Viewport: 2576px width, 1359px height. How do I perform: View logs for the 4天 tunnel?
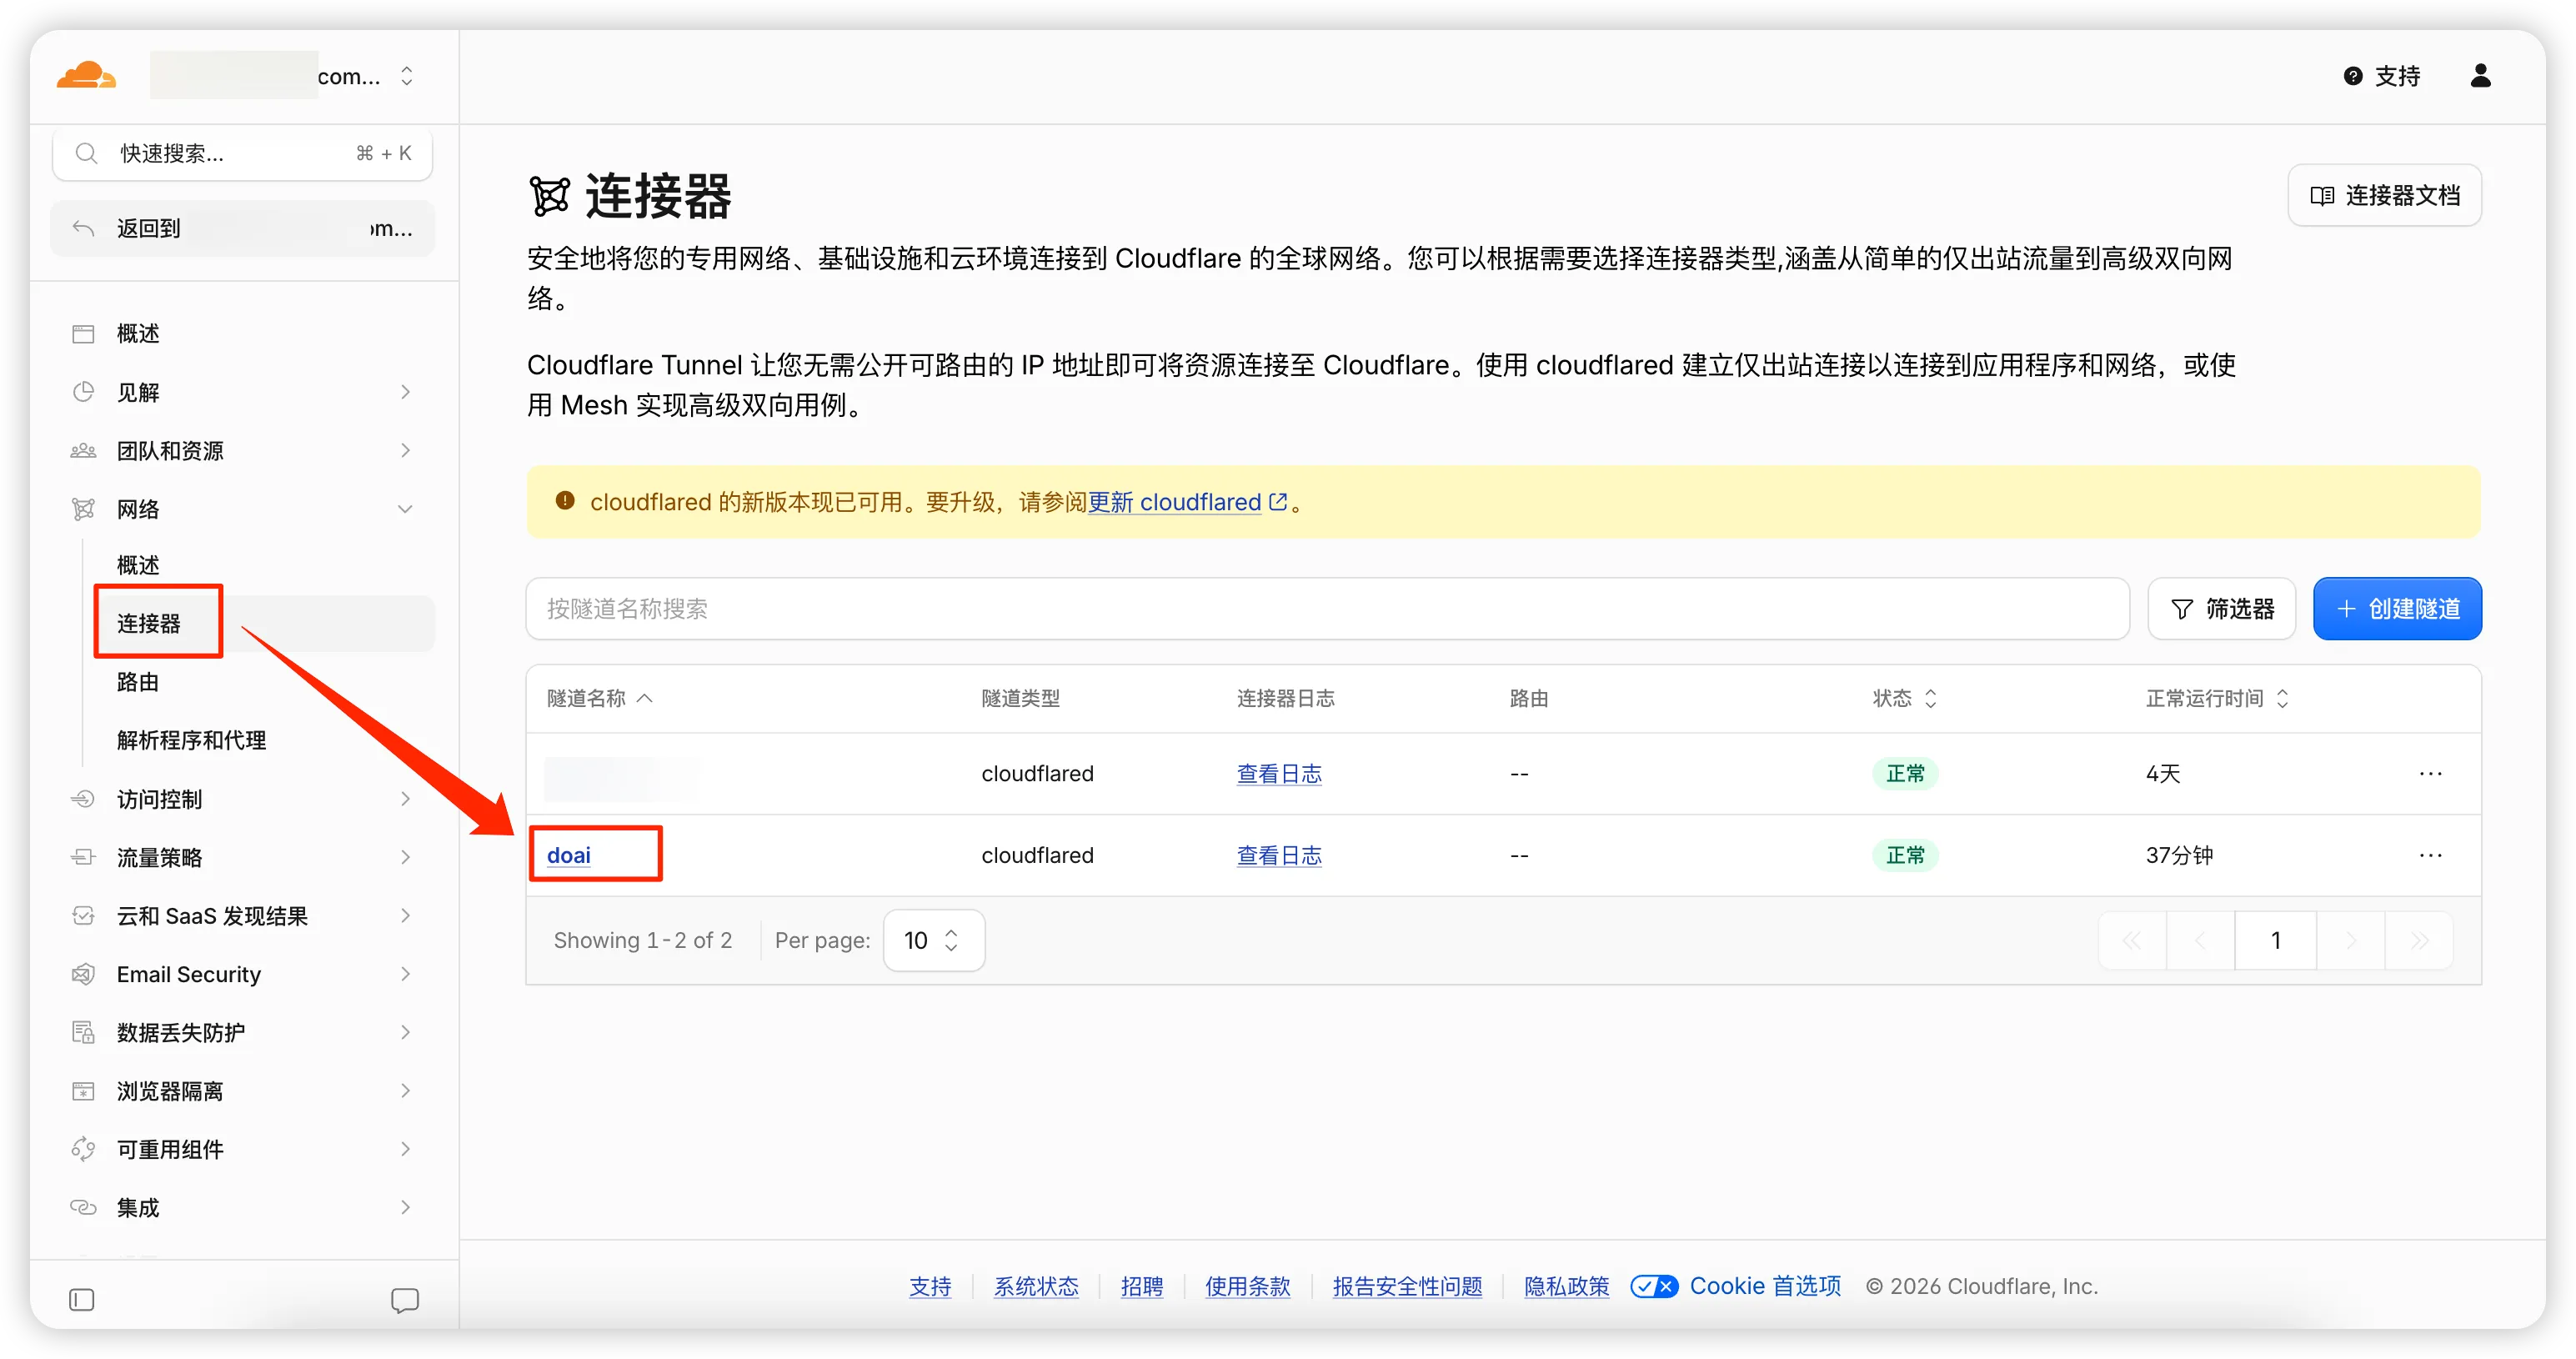1279,773
